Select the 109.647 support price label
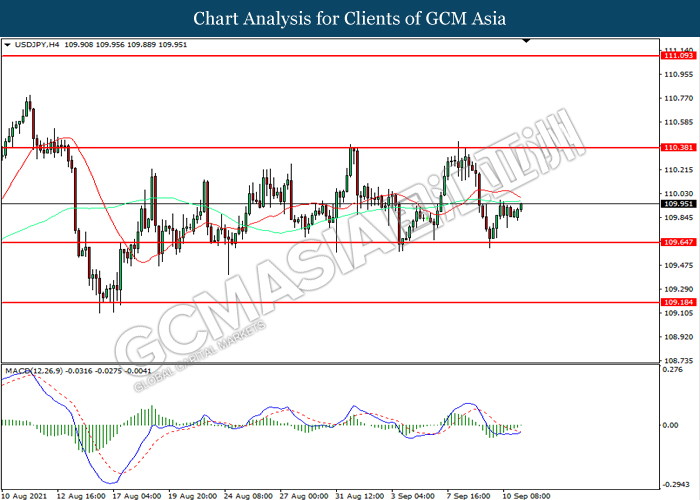 (679, 242)
